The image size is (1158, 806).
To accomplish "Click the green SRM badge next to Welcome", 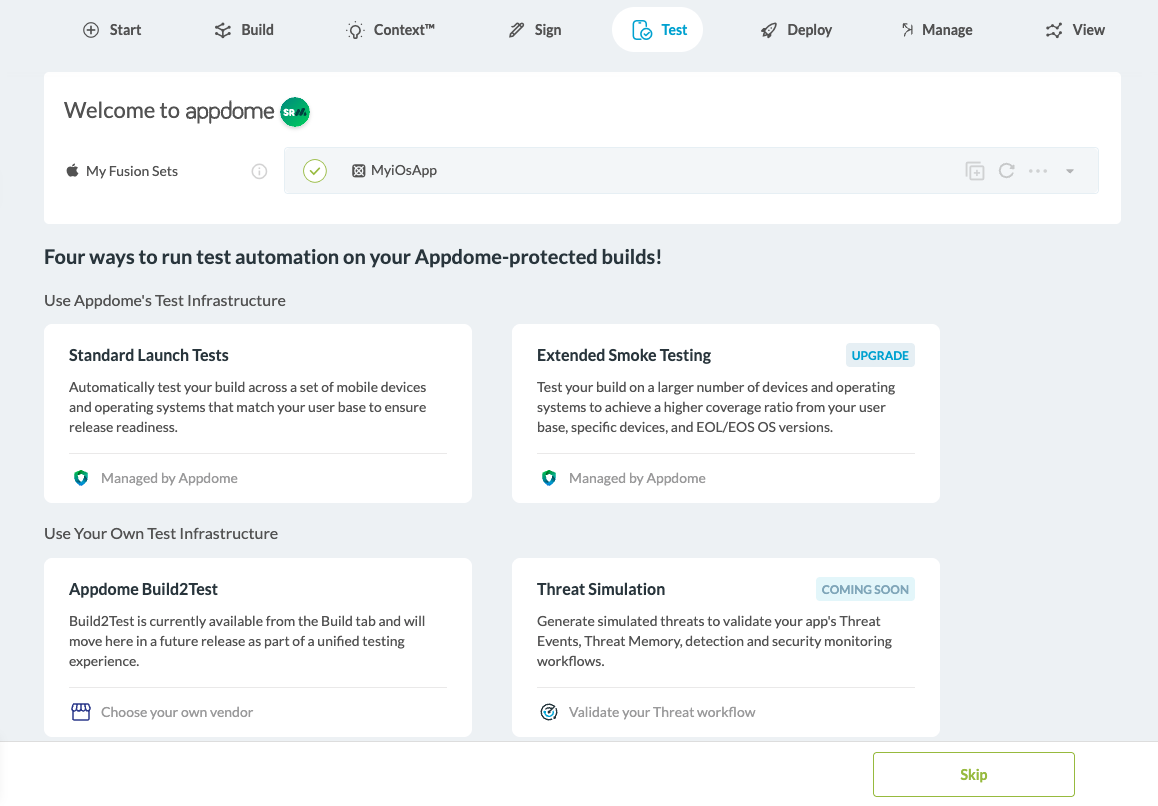I will (x=295, y=112).
